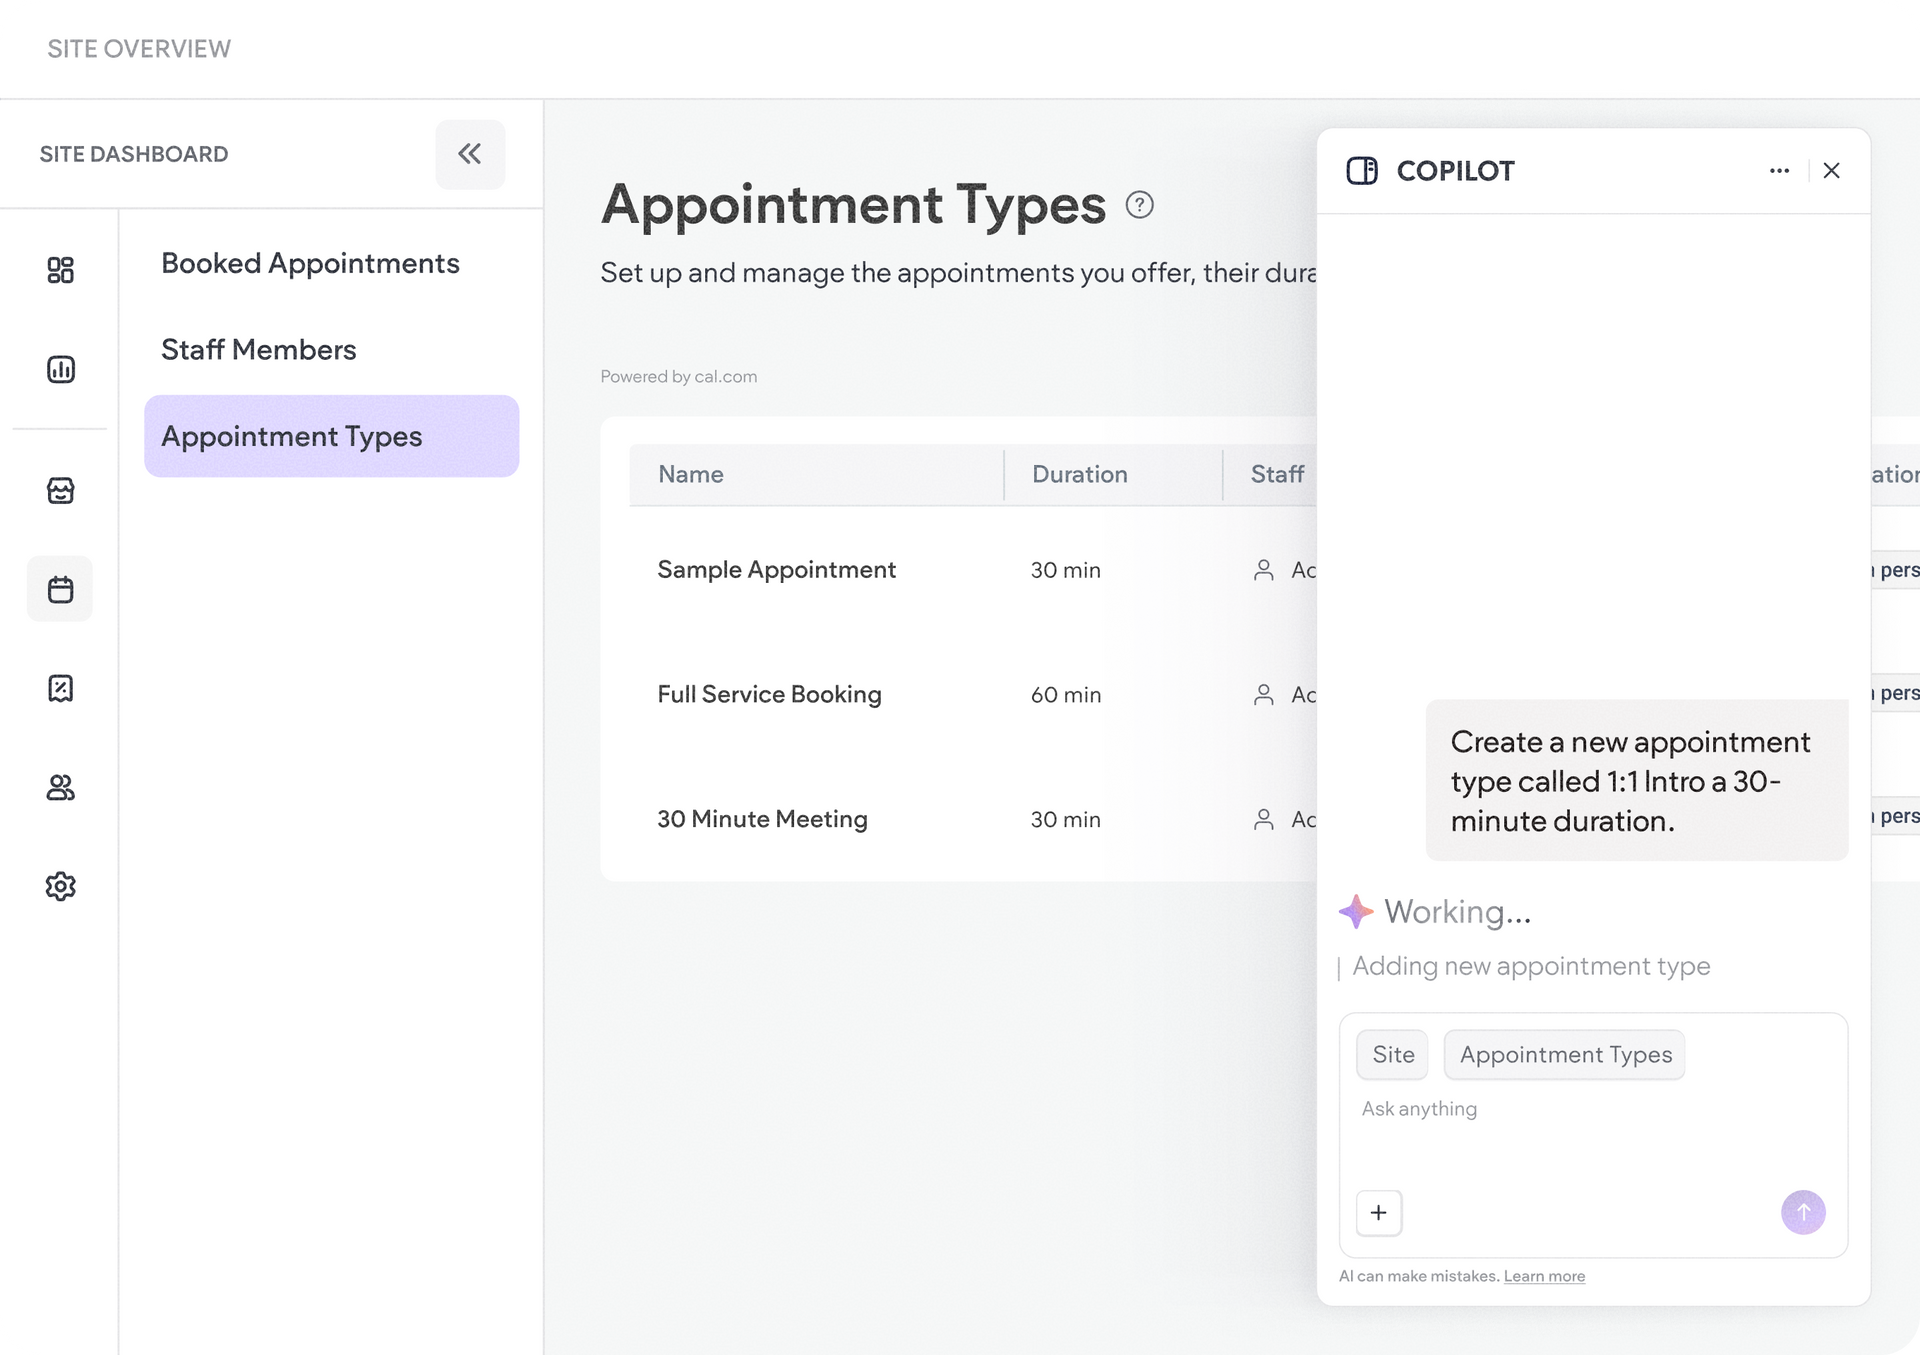Open Staff Members in sidebar
This screenshot has width=1920, height=1355.
pyautogui.click(x=259, y=350)
